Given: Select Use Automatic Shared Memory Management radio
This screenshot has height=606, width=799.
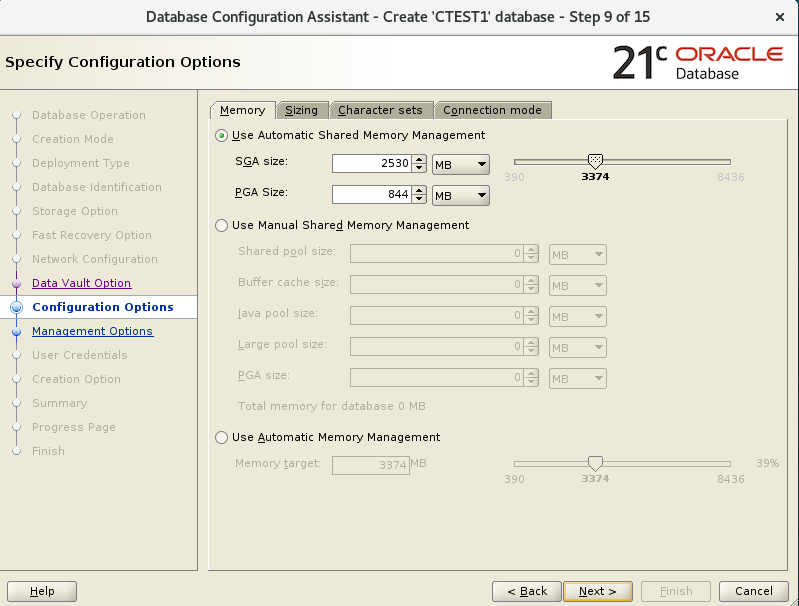Looking at the screenshot, I should pyautogui.click(x=222, y=136).
